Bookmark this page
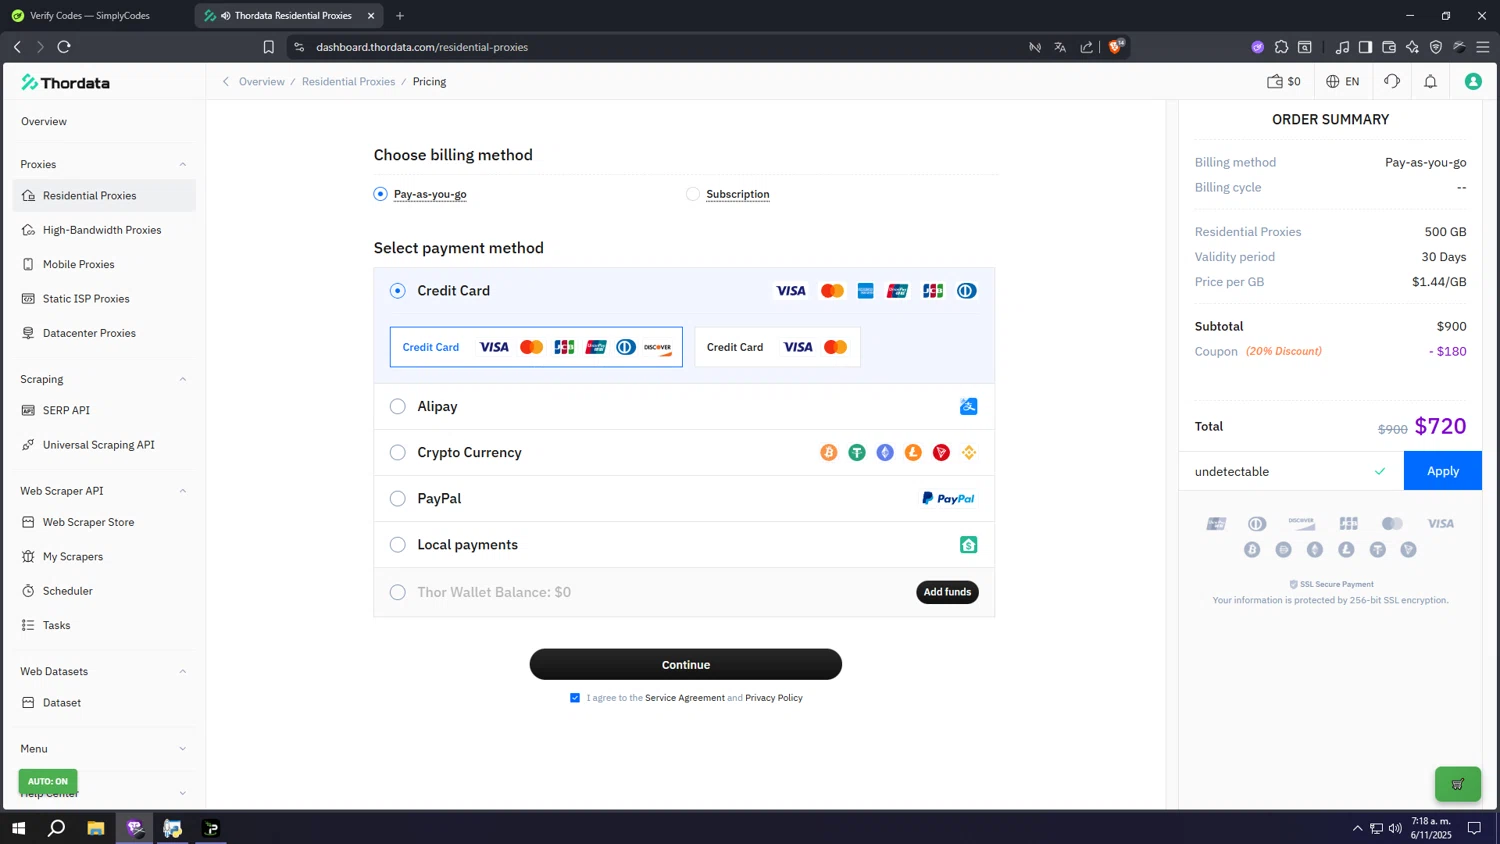This screenshot has width=1500, height=844. point(268,47)
